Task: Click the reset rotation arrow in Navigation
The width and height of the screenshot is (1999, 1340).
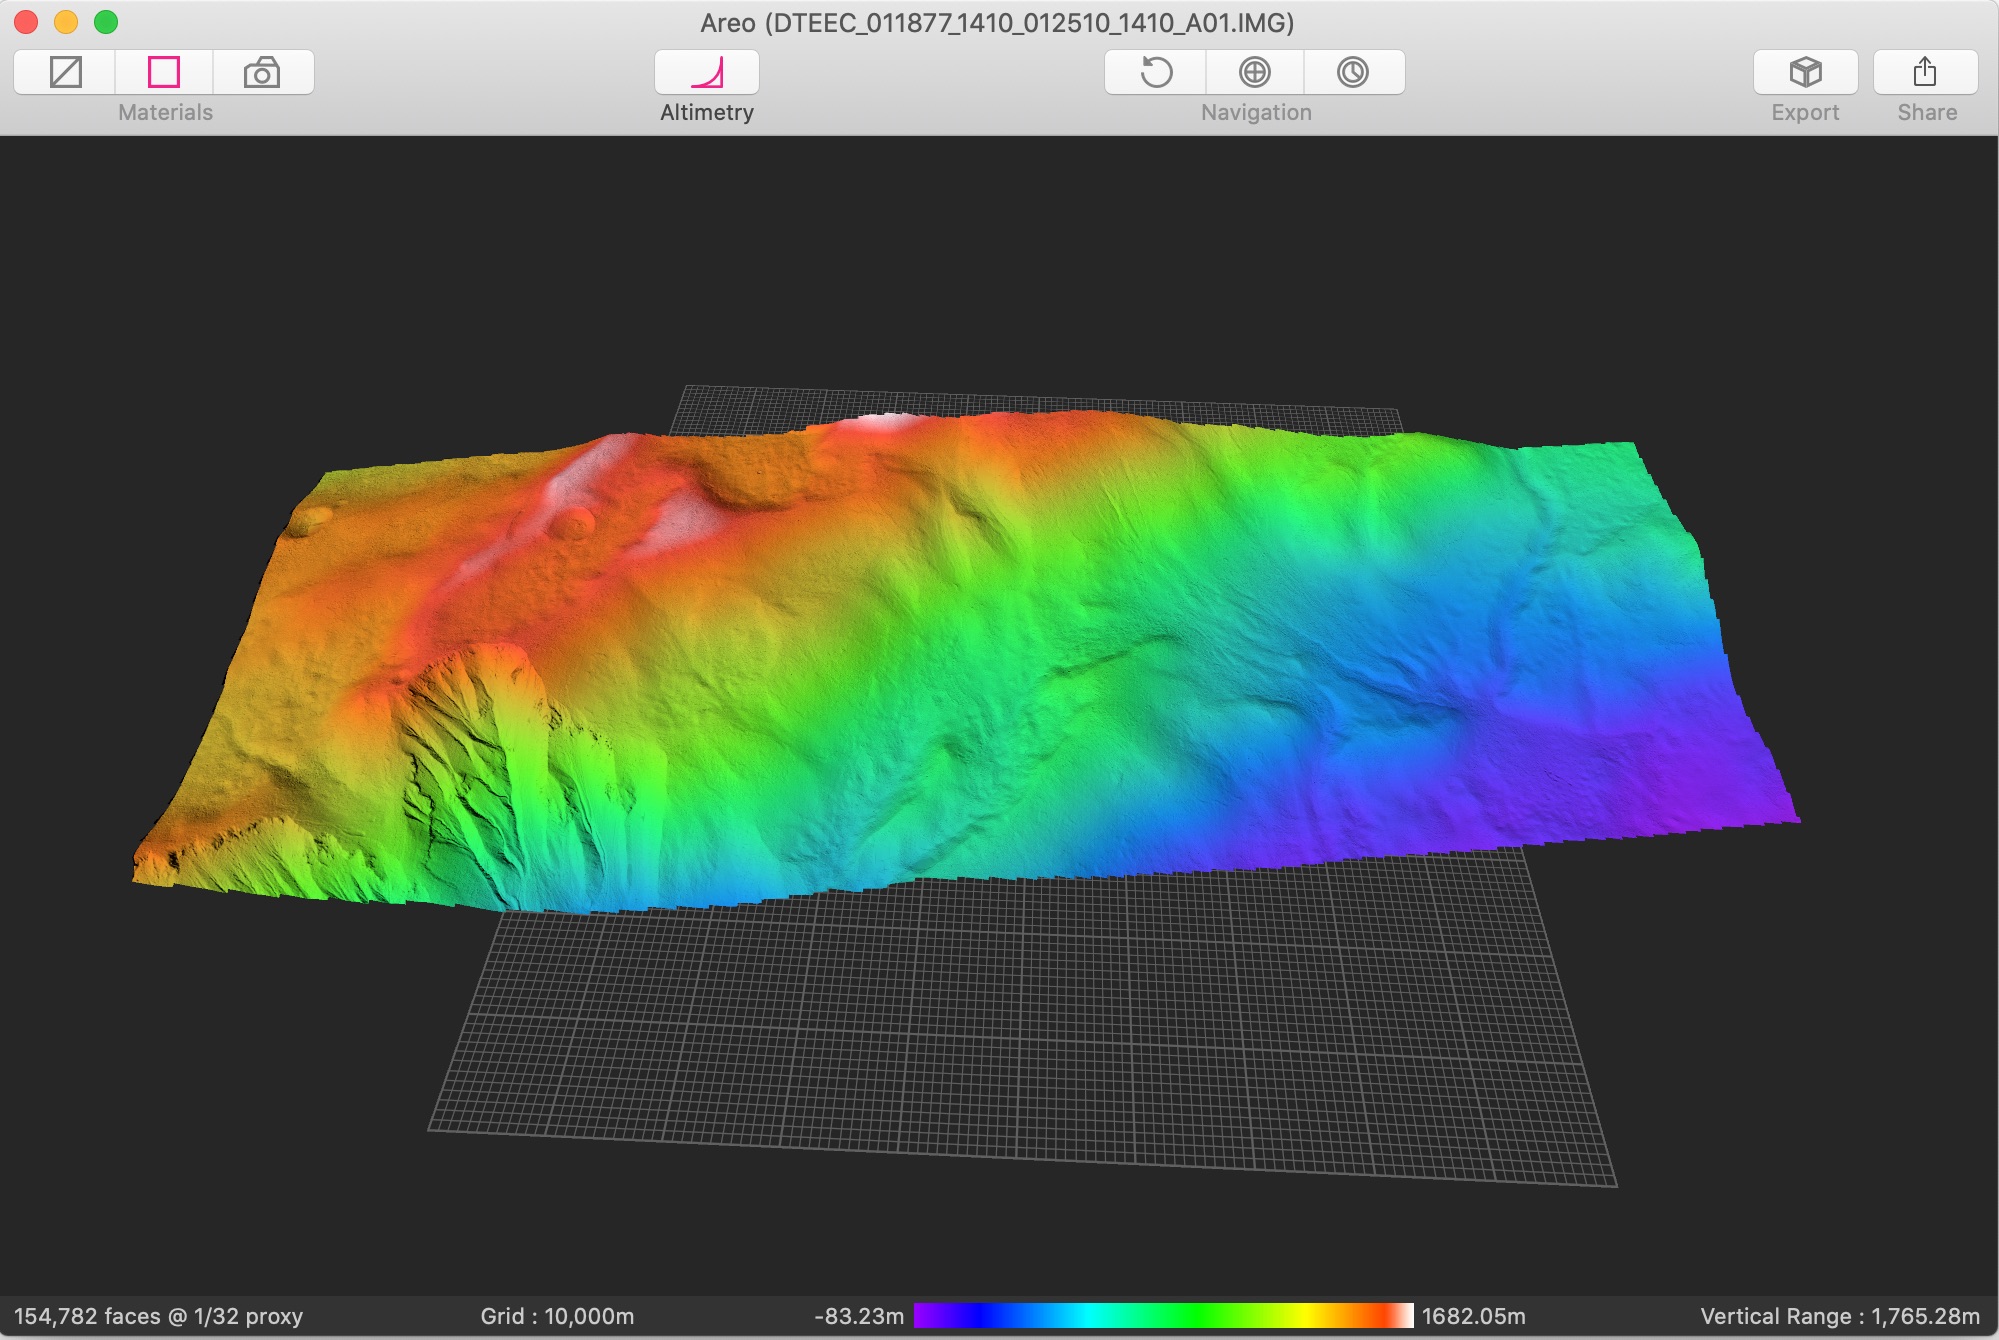Action: point(1156,72)
